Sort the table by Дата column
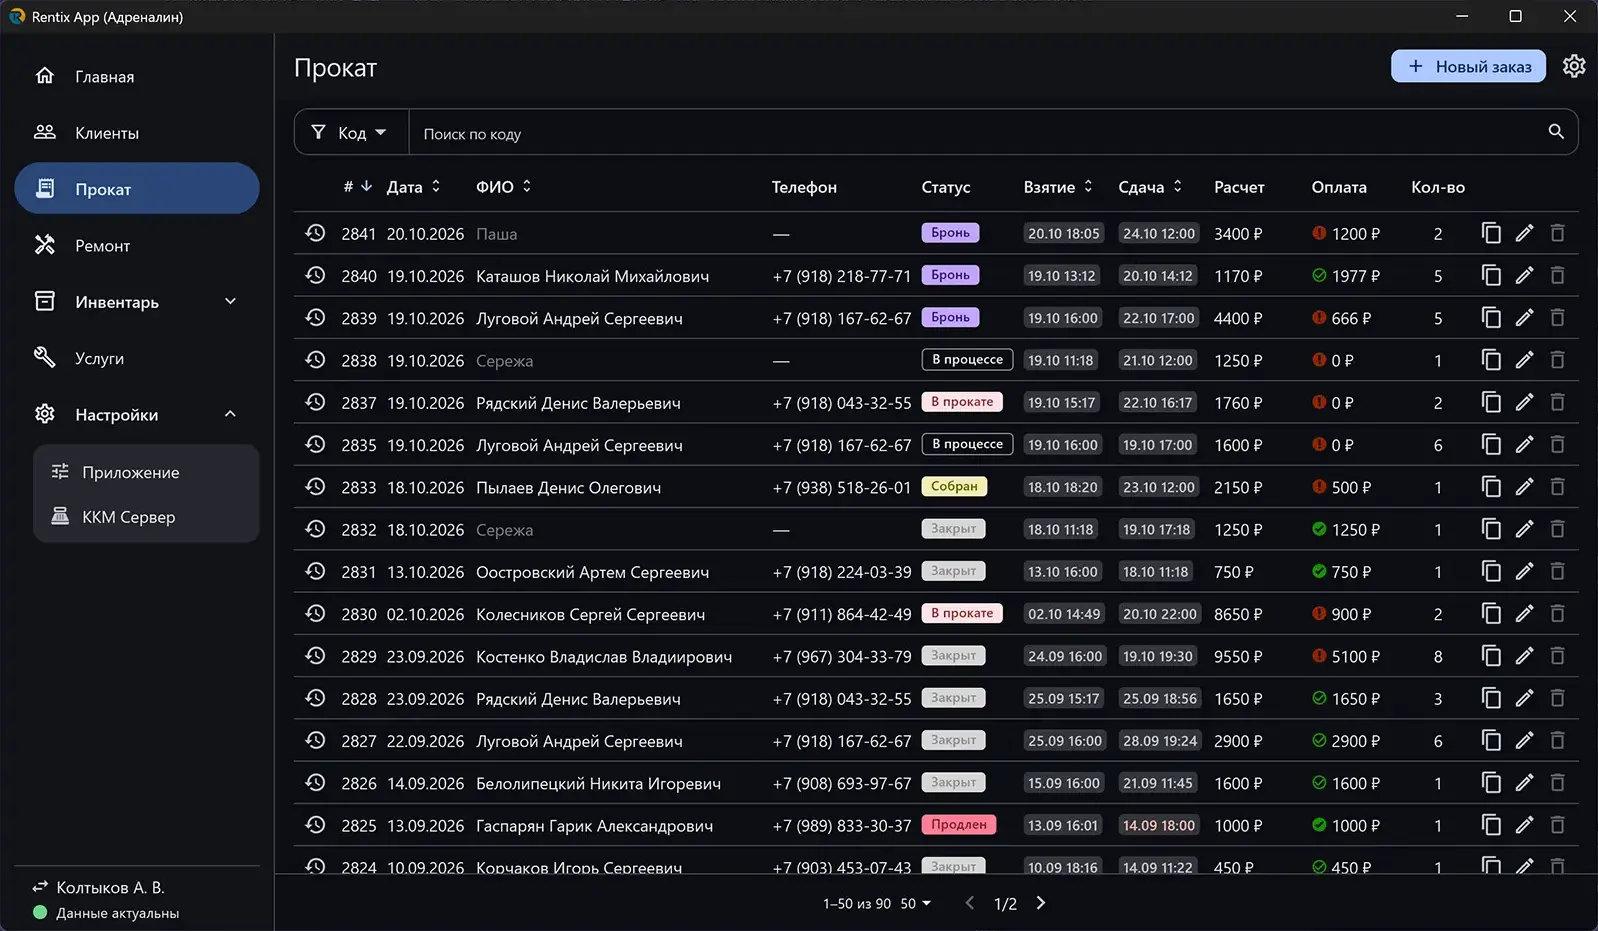This screenshot has width=1598, height=931. [x=413, y=187]
